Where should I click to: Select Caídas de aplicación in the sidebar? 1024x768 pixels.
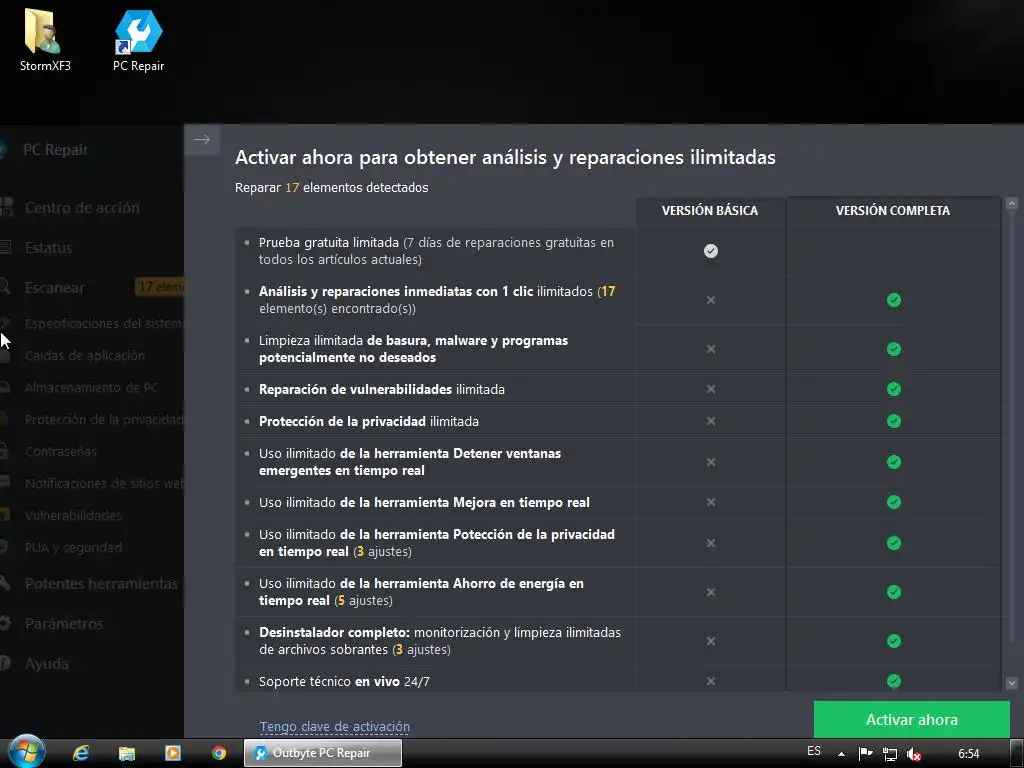coord(85,355)
